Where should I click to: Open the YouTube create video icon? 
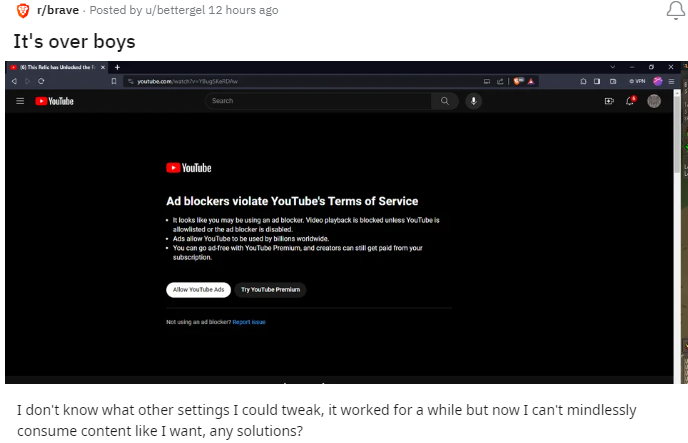click(x=609, y=101)
